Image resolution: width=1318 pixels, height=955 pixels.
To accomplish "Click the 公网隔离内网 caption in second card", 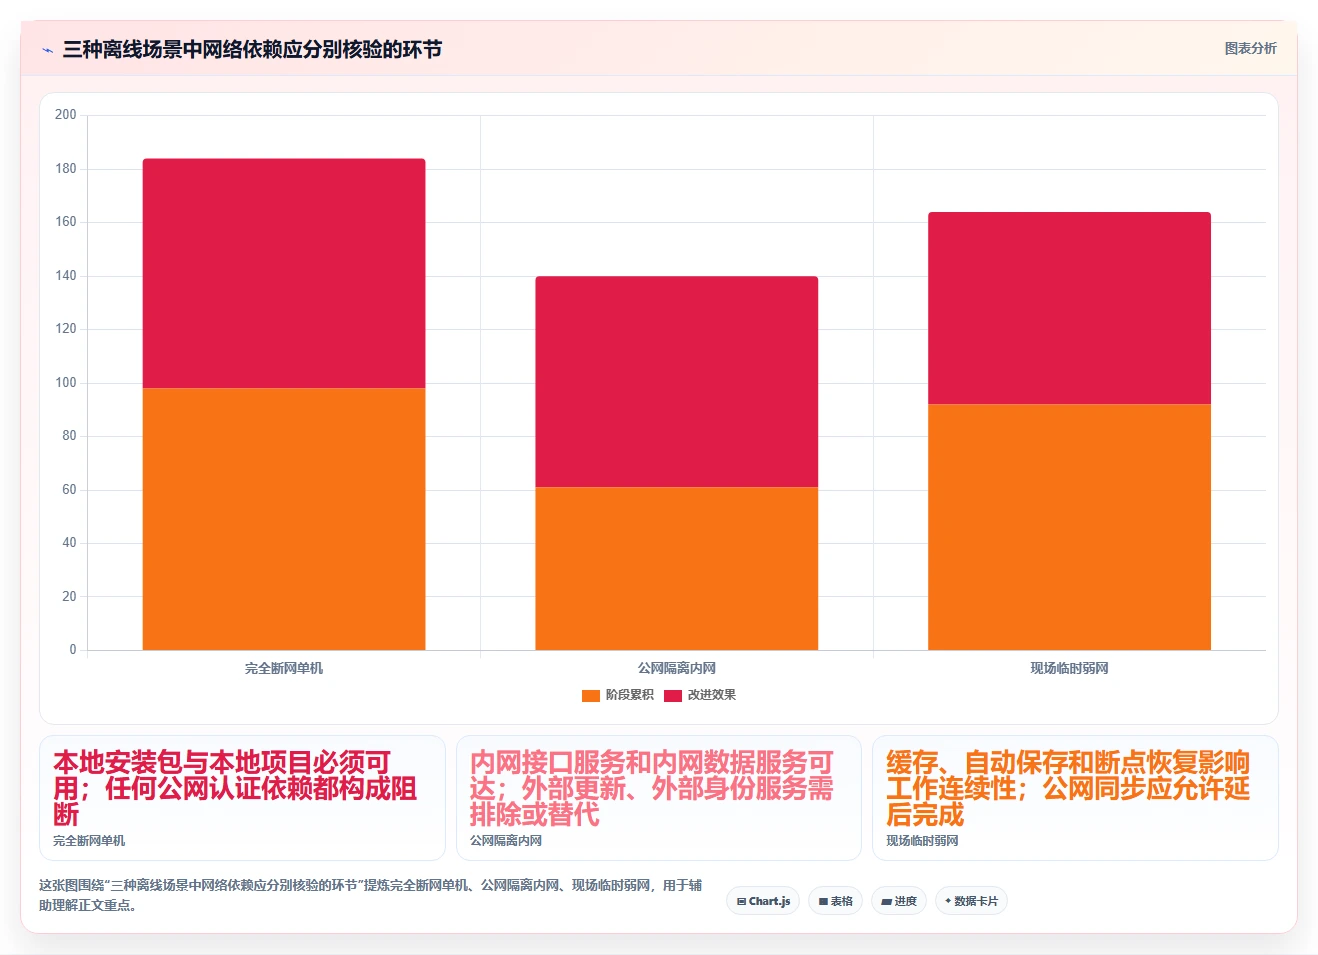I will tap(506, 841).
